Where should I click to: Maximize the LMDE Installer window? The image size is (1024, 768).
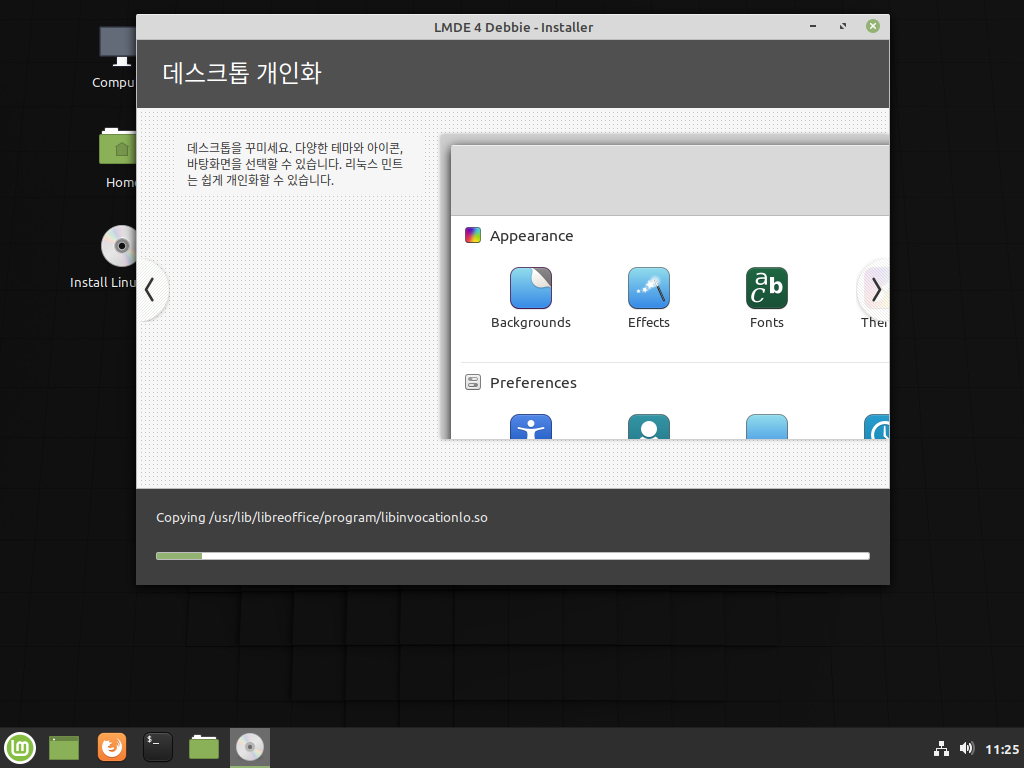pyautogui.click(x=843, y=26)
